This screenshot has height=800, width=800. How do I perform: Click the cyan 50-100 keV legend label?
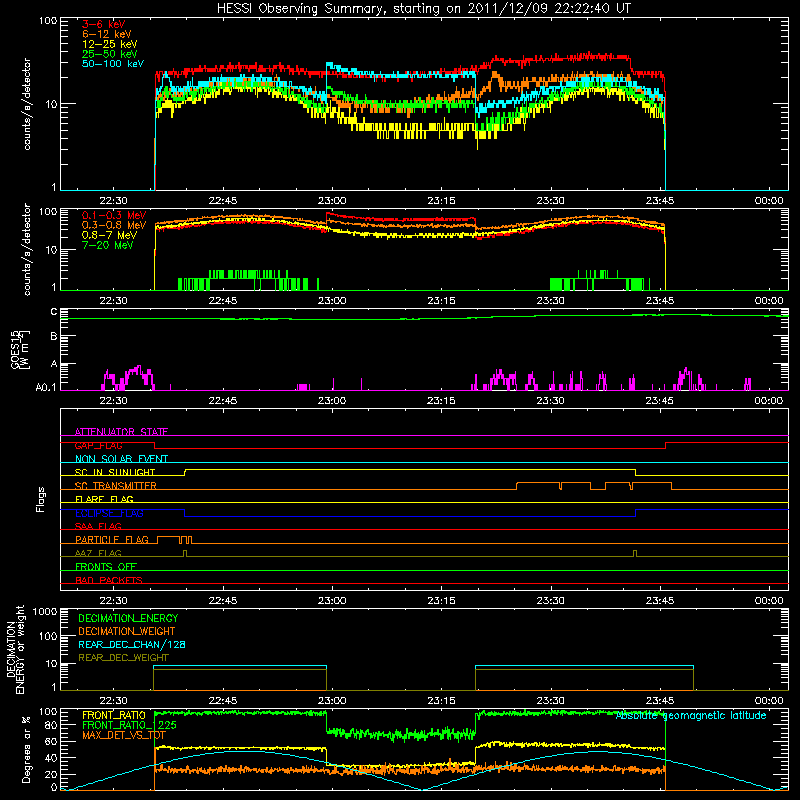[x=113, y=64]
